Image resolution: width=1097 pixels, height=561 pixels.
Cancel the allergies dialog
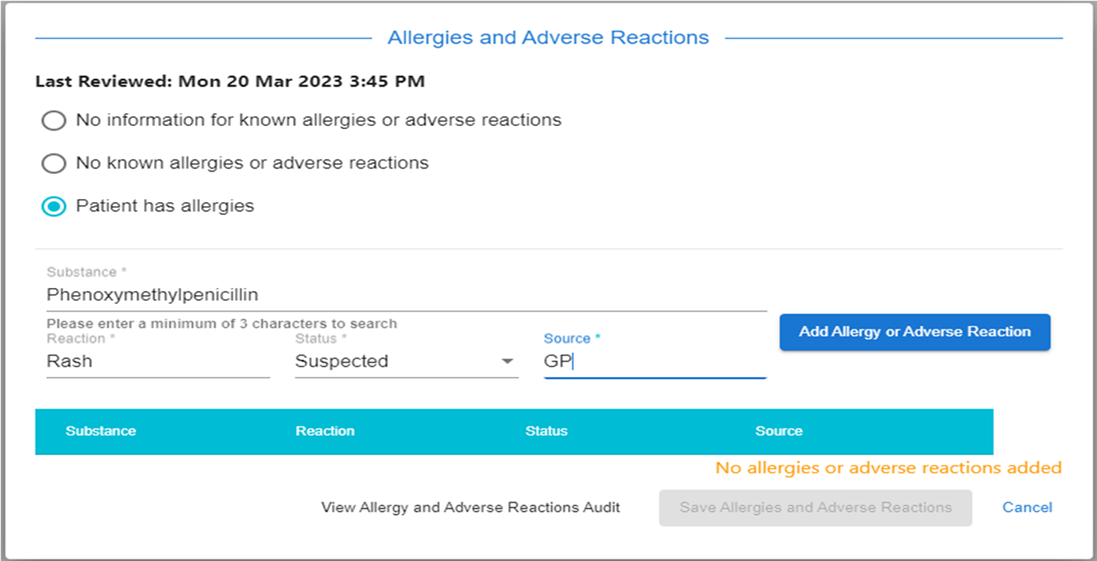click(1027, 508)
